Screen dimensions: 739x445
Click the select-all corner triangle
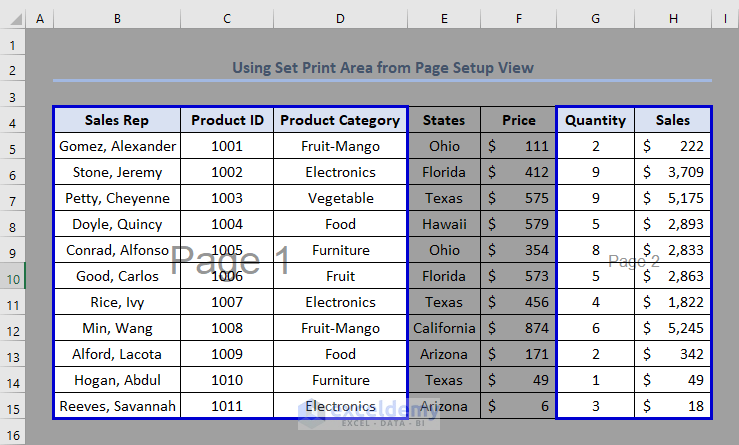tap(12, 18)
